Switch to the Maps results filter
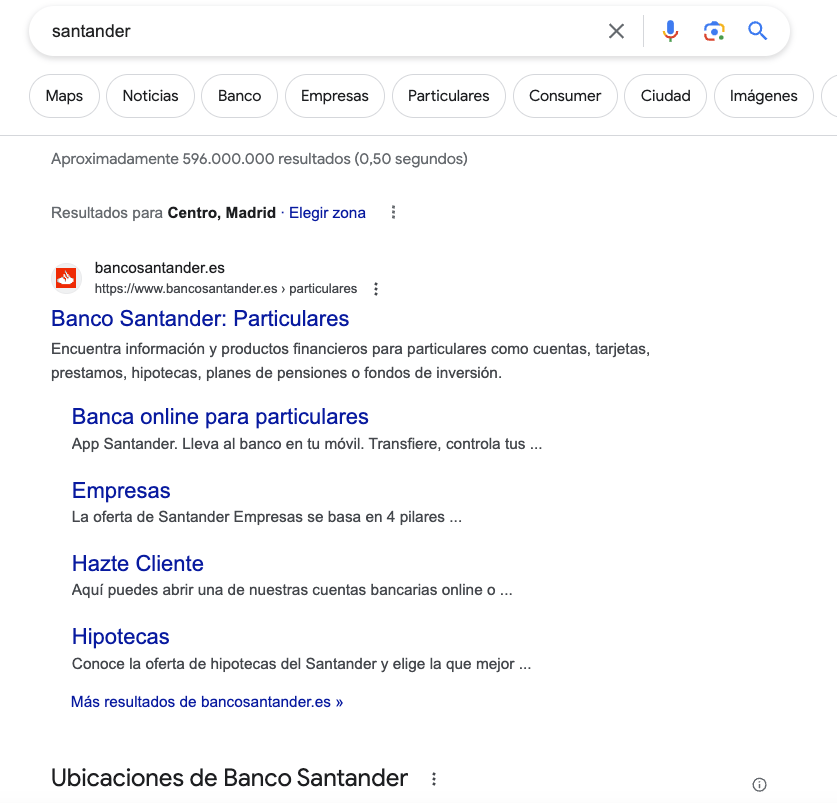Viewport: 837px width, 803px height. 64,96
